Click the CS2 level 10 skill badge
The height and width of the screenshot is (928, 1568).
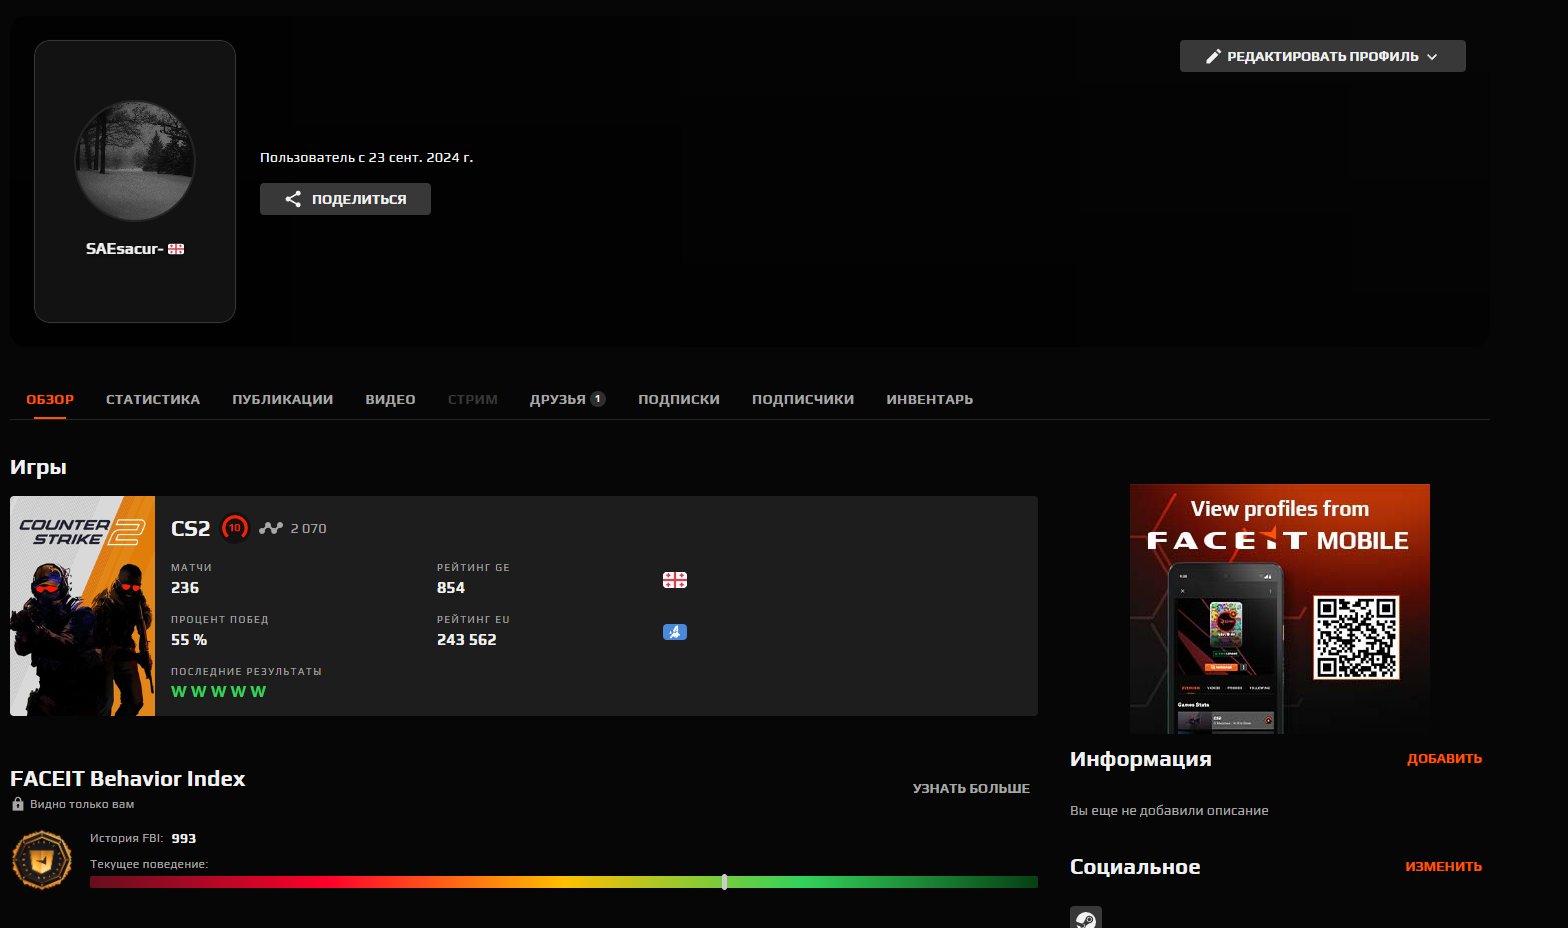click(235, 528)
